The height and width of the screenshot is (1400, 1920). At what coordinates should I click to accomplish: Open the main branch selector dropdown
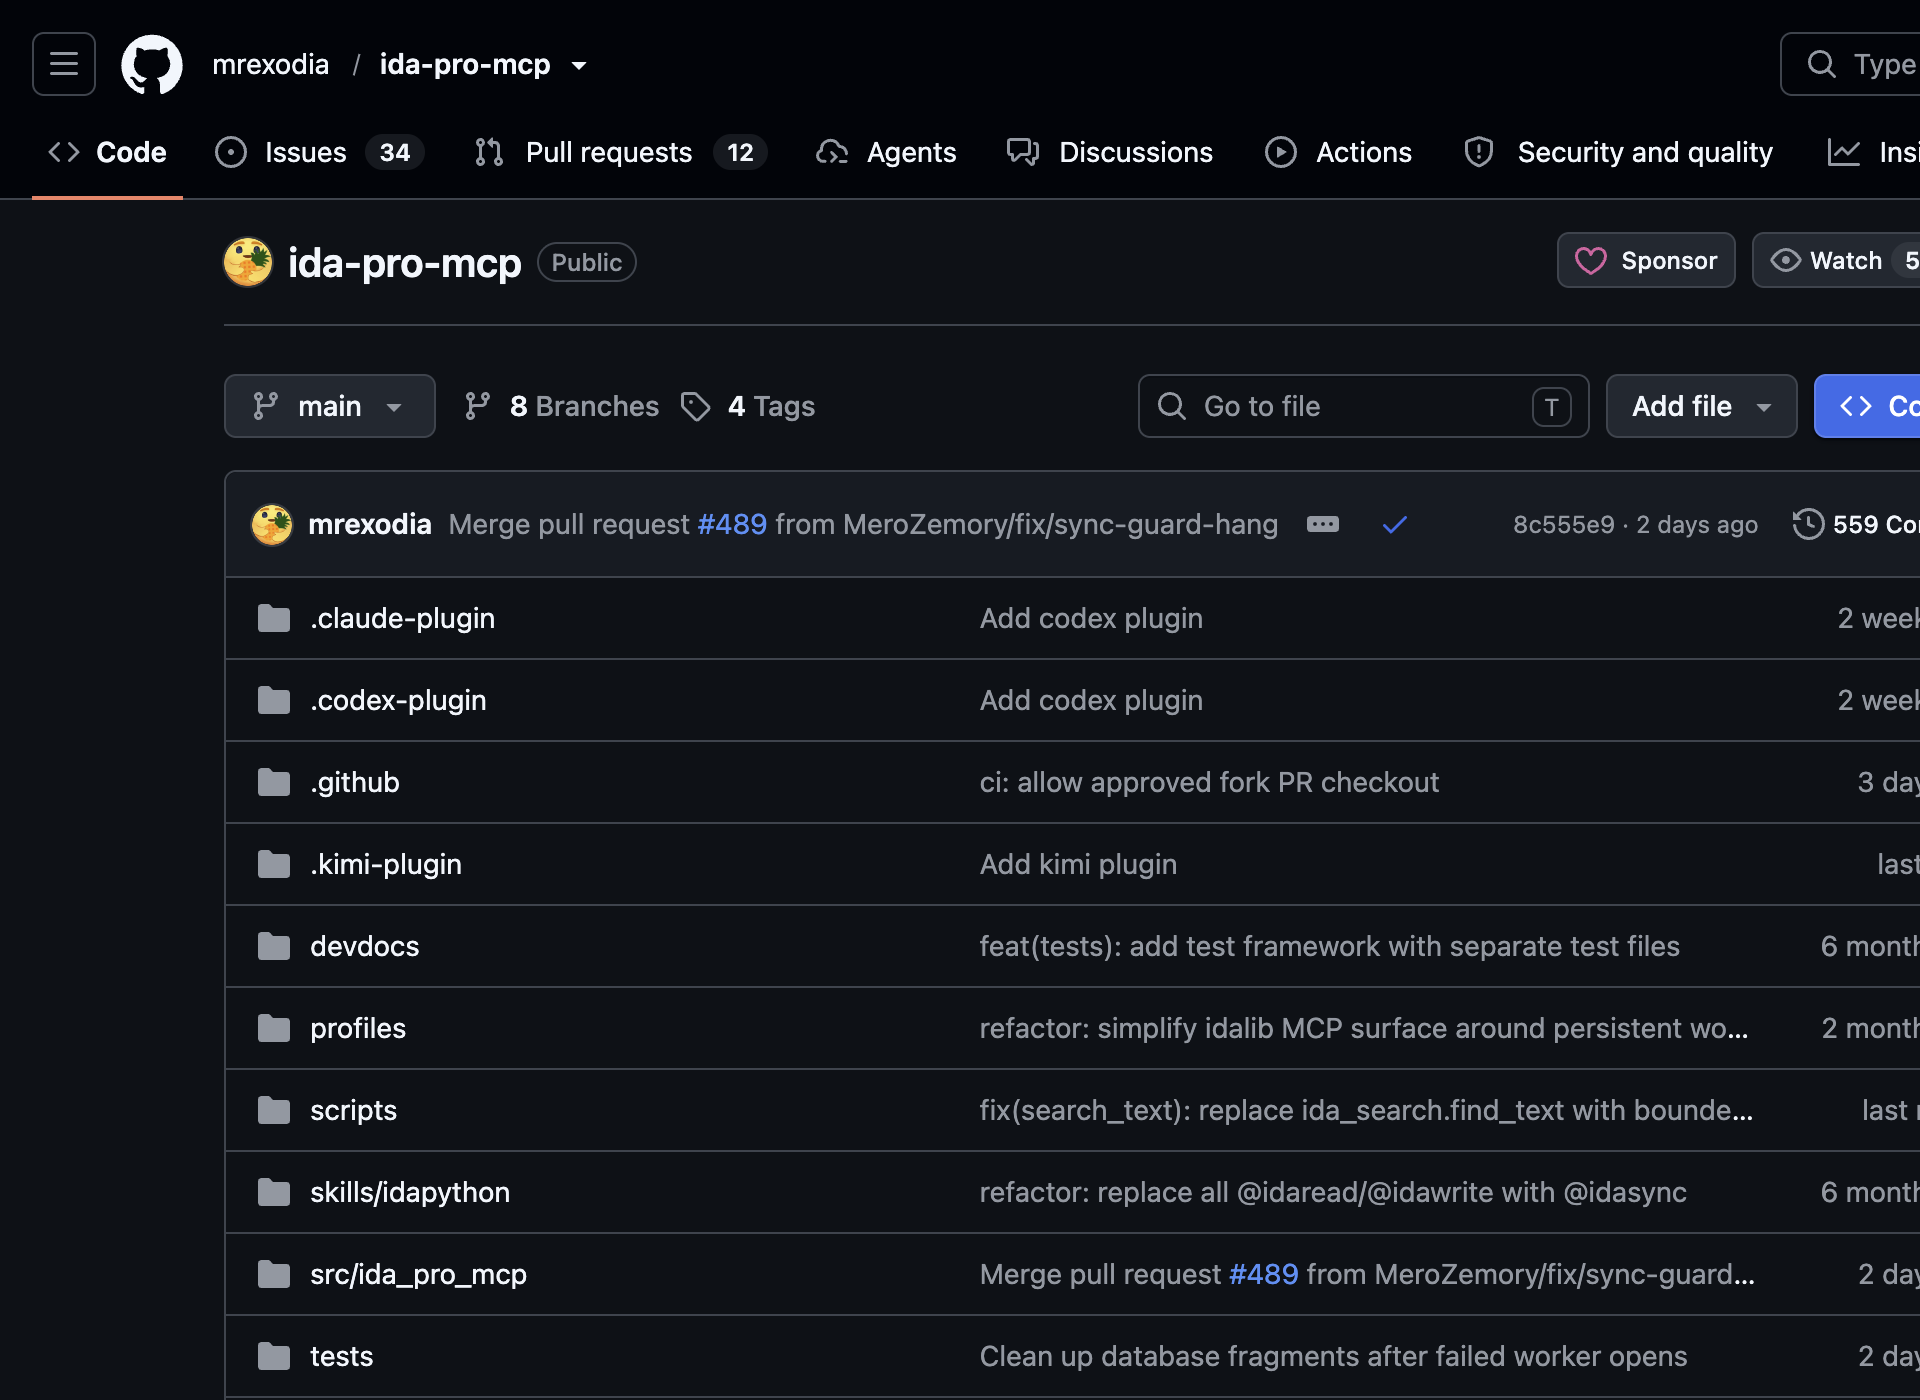pyautogui.click(x=330, y=406)
